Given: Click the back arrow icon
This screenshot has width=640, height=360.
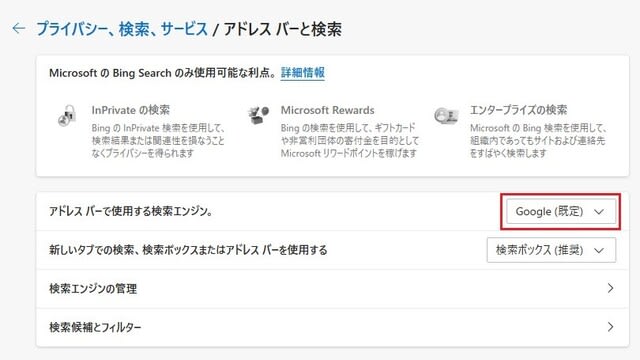Looking at the screenshot, I should click(x=19, y=28).
